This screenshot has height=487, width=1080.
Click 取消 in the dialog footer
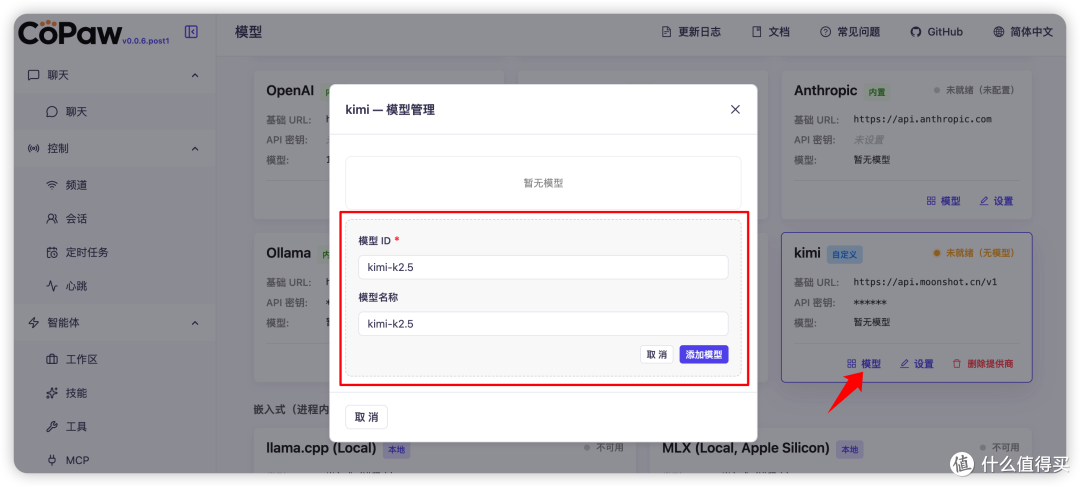point(366,417)
